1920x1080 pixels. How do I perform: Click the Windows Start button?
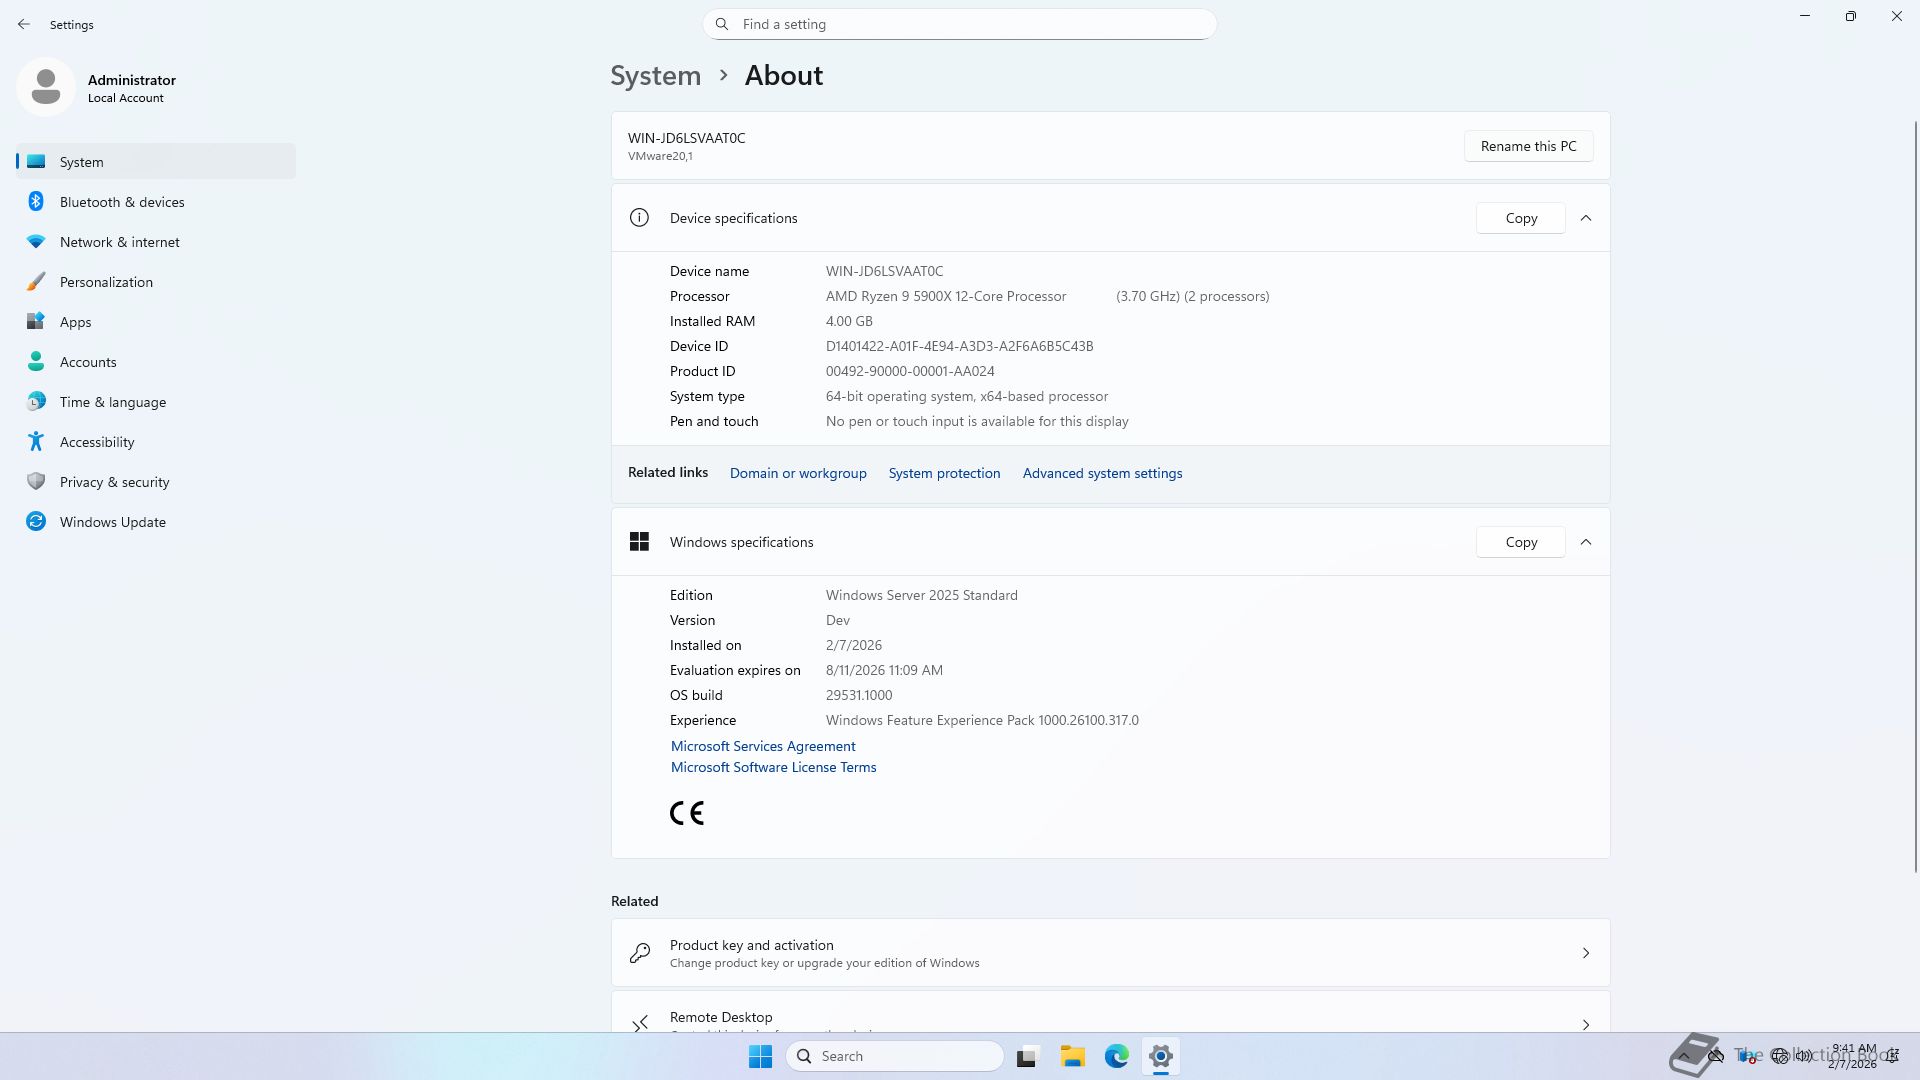tap(760, 1056)
